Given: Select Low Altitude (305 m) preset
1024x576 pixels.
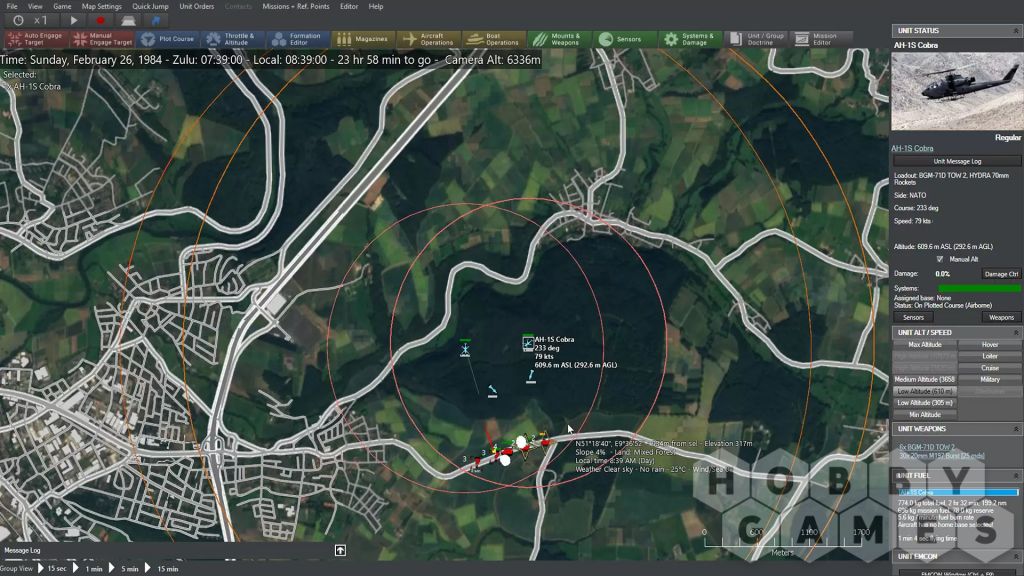Looking at the screenshot, I should tap(925, 403).
